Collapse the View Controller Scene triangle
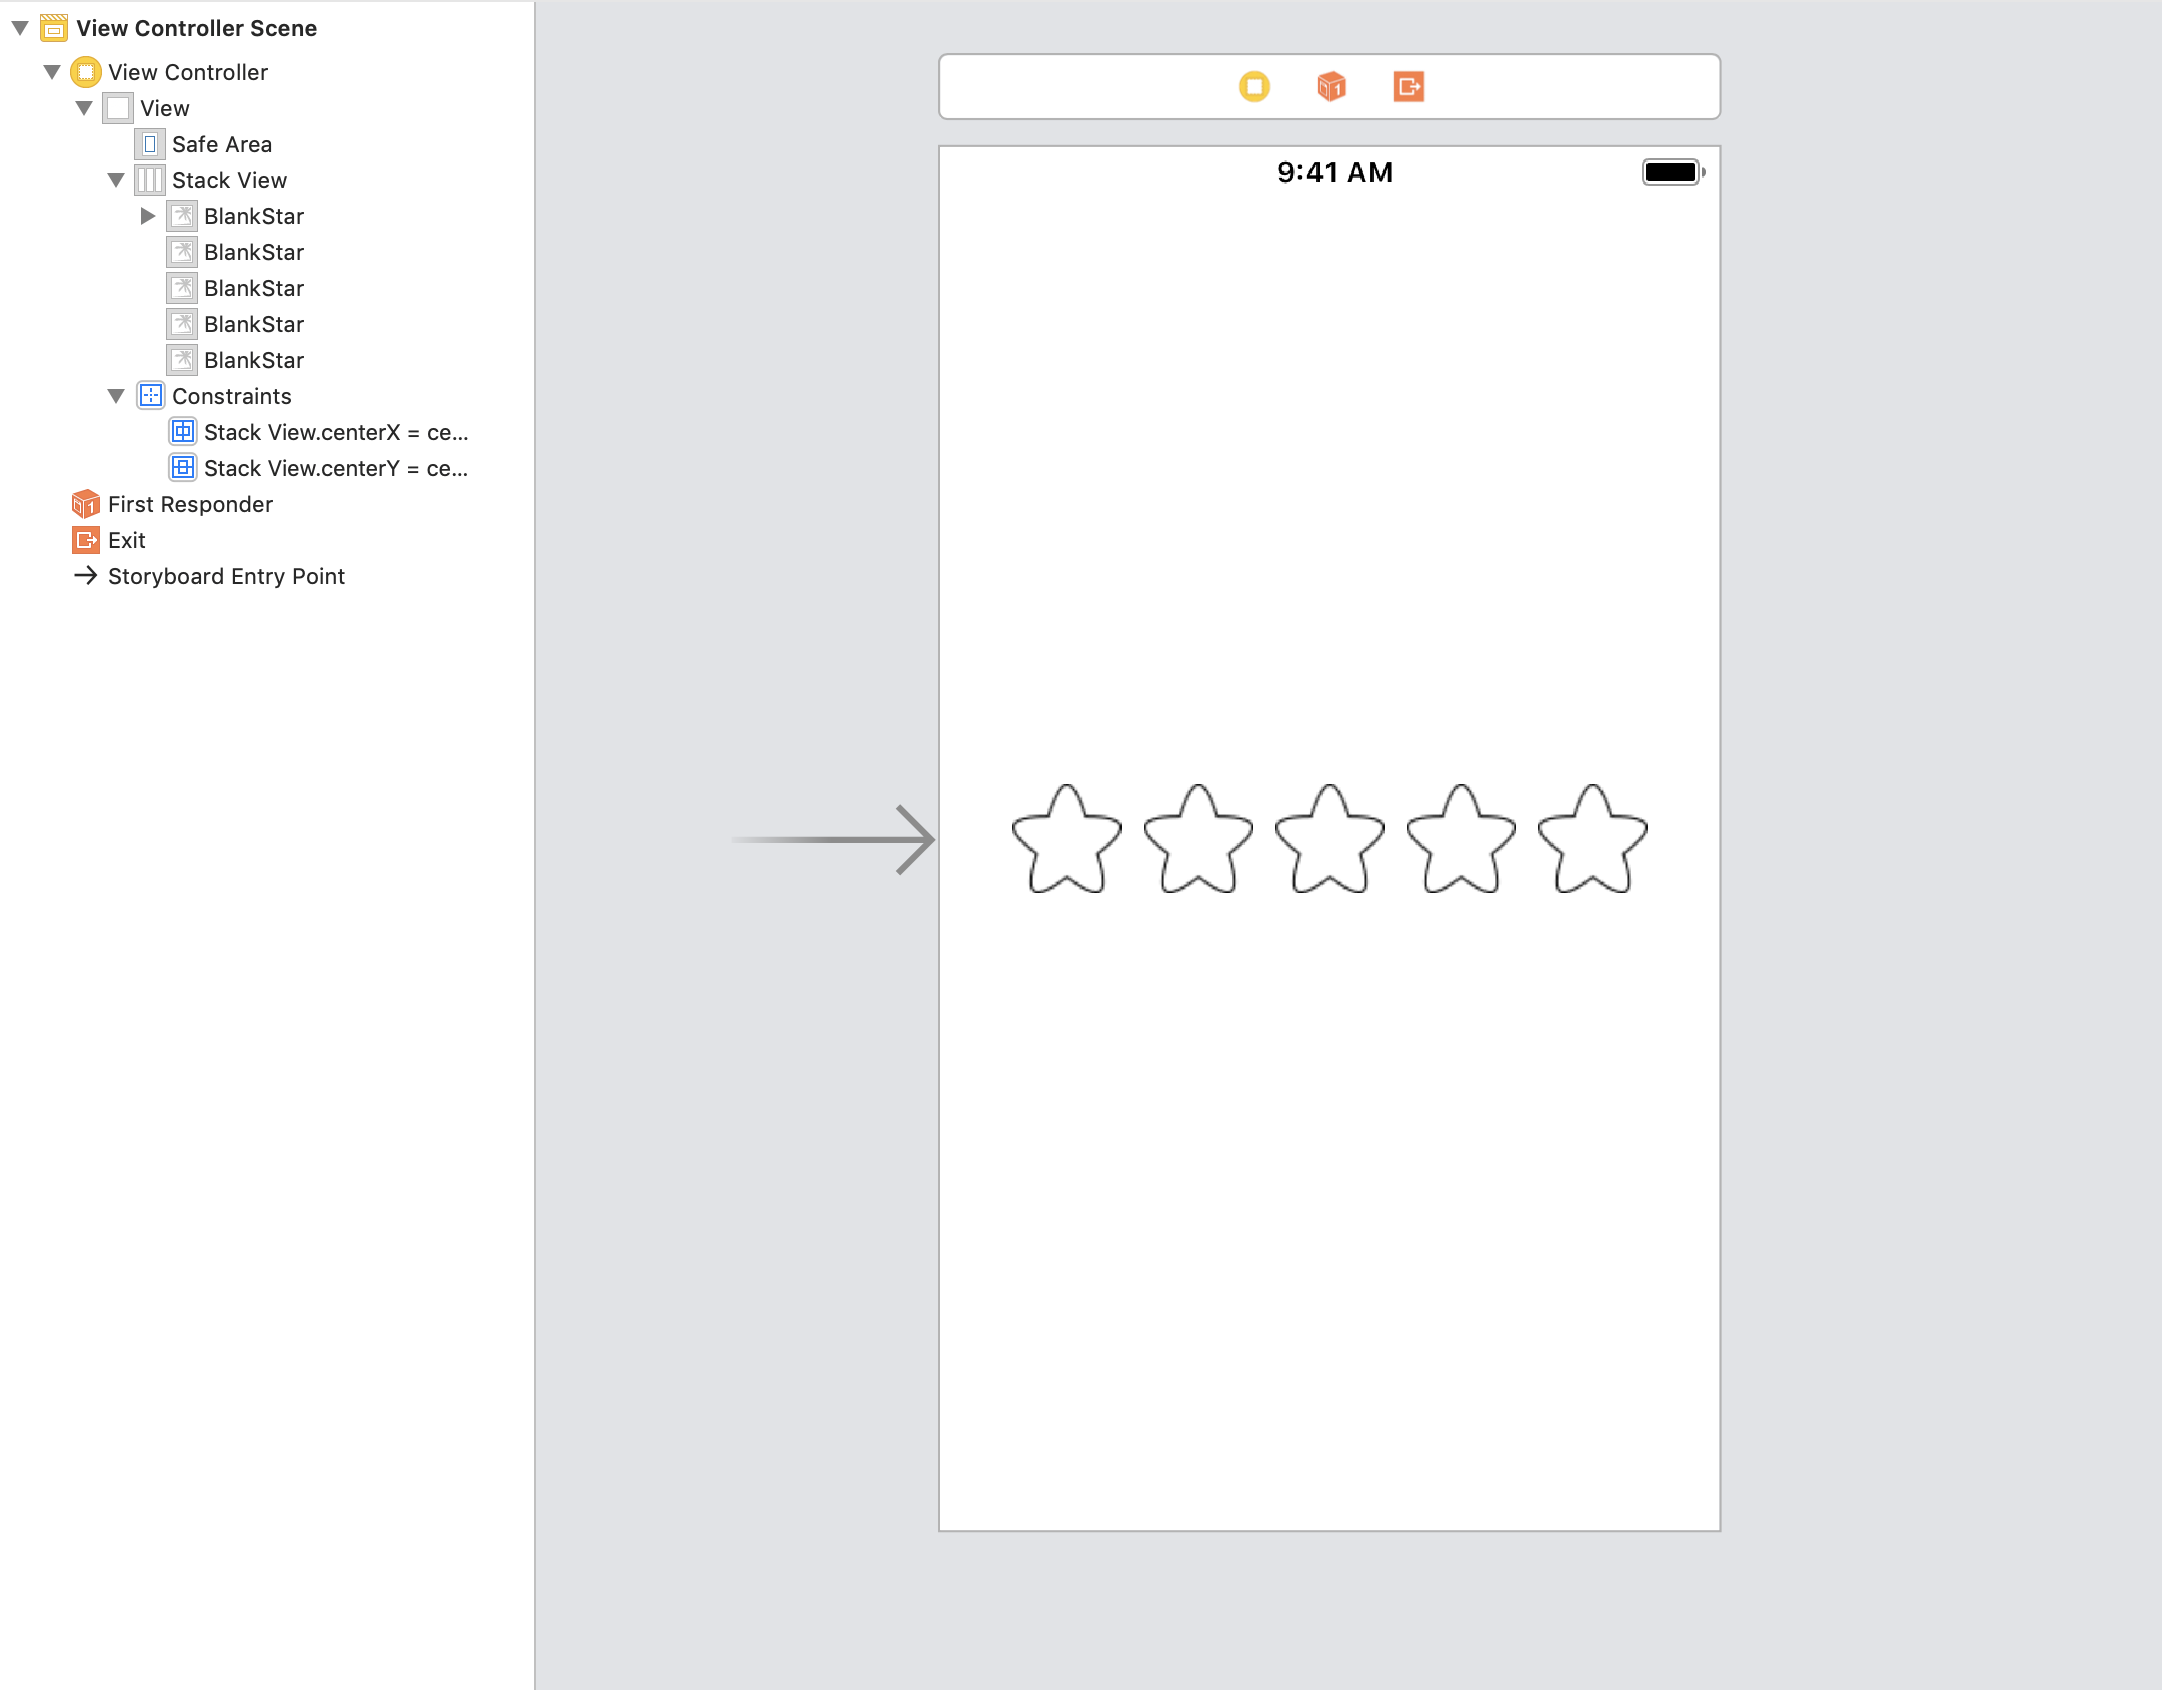 point(20,28)
